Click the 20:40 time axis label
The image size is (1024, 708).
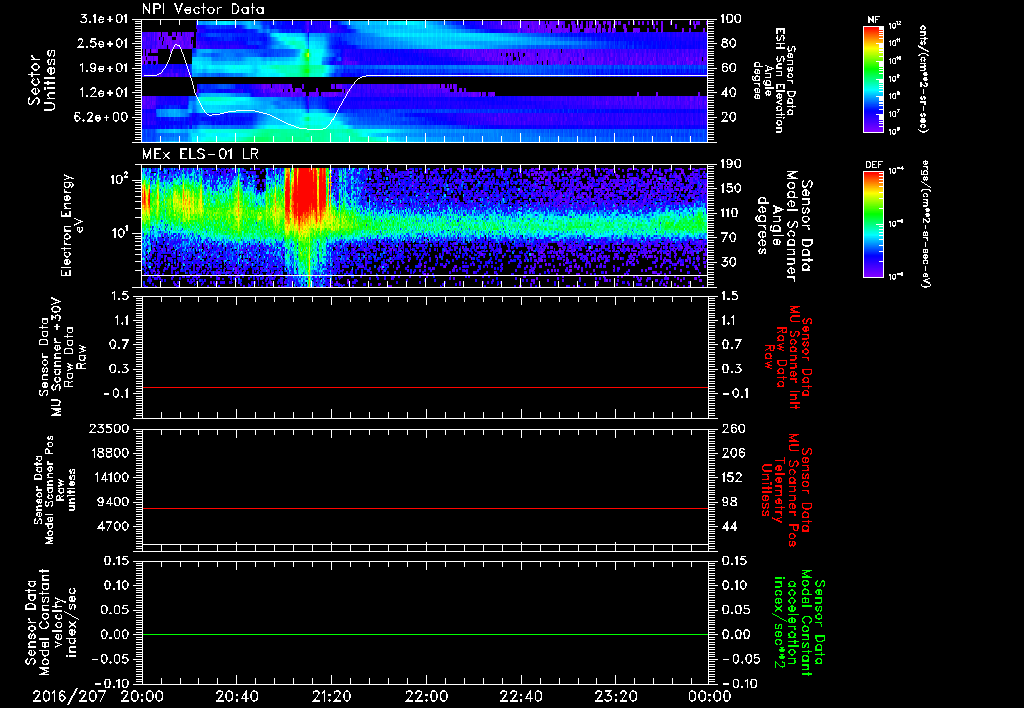coord(236,697)
